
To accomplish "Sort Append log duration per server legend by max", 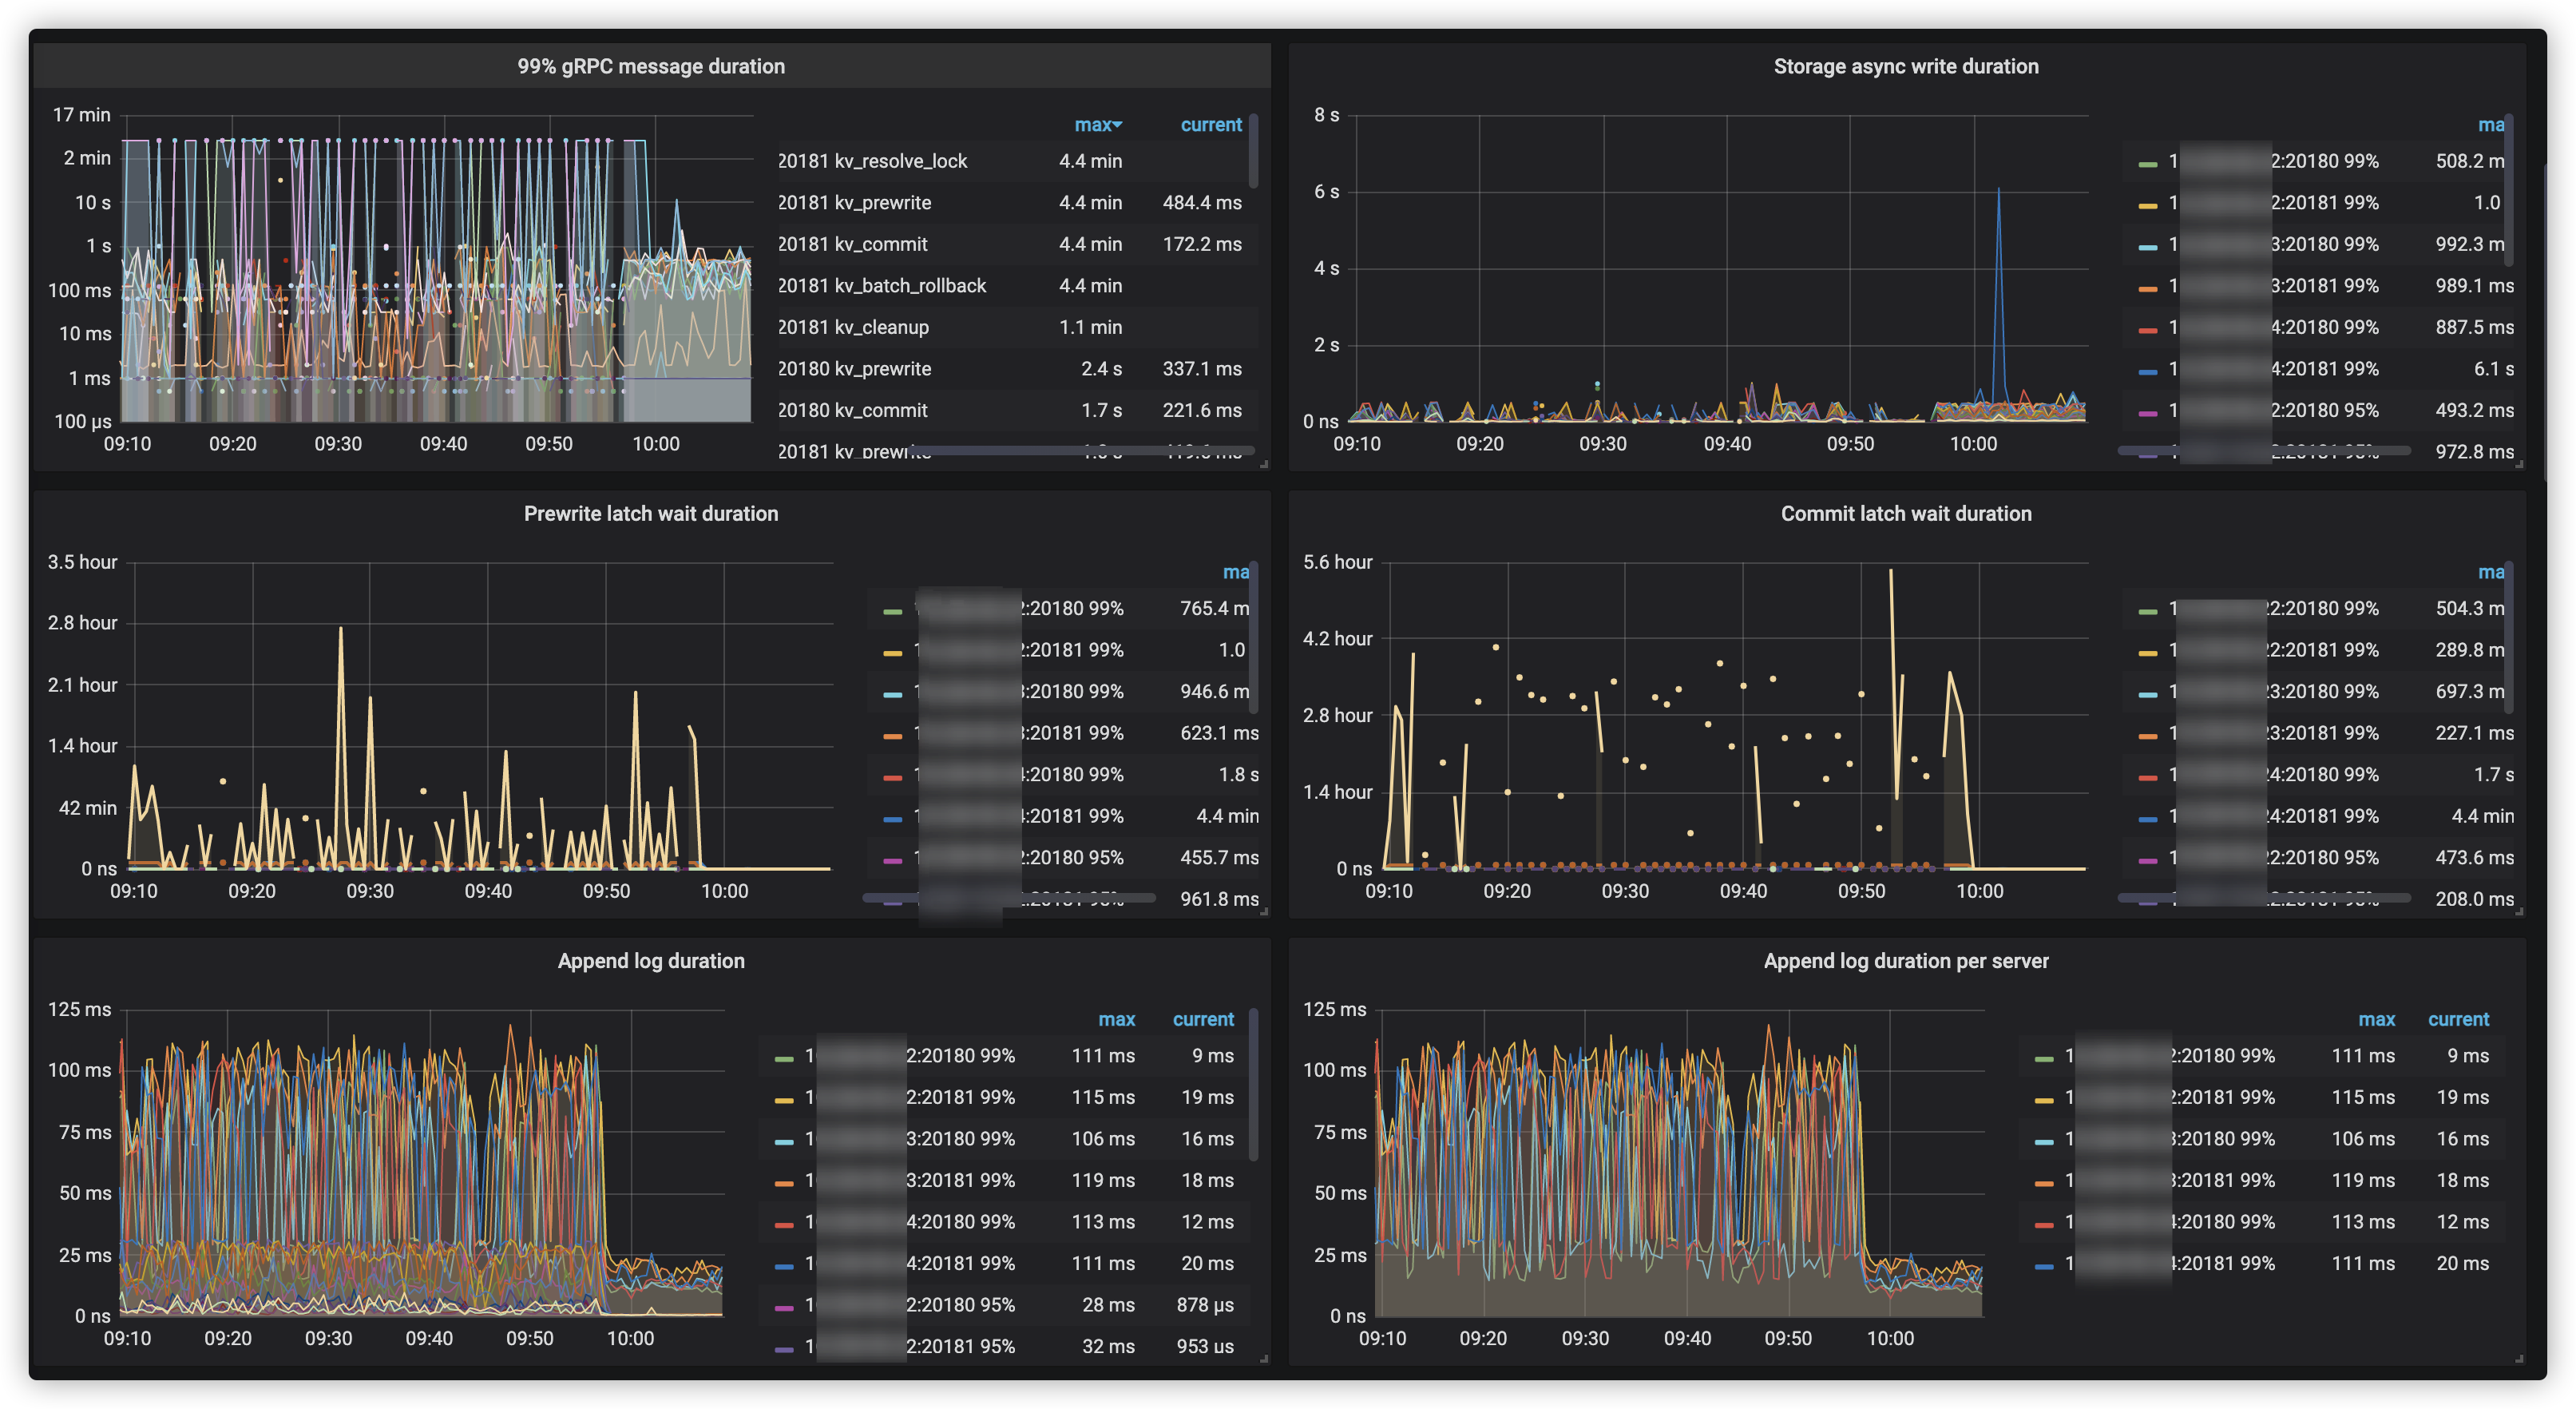I will click(2376, 1019).
